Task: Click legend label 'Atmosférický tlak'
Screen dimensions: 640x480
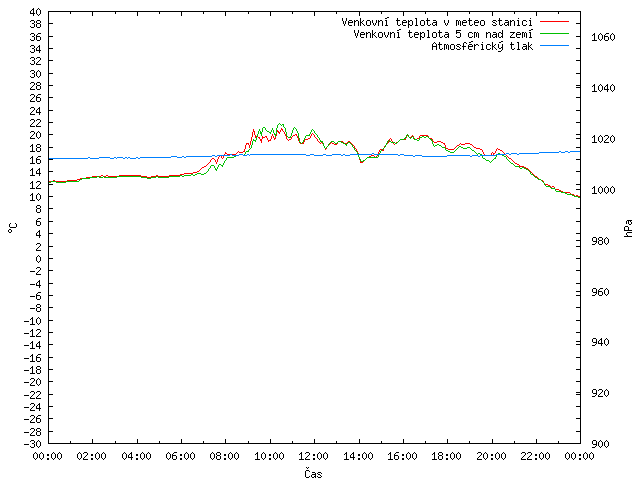Action: tap(482, 46)
